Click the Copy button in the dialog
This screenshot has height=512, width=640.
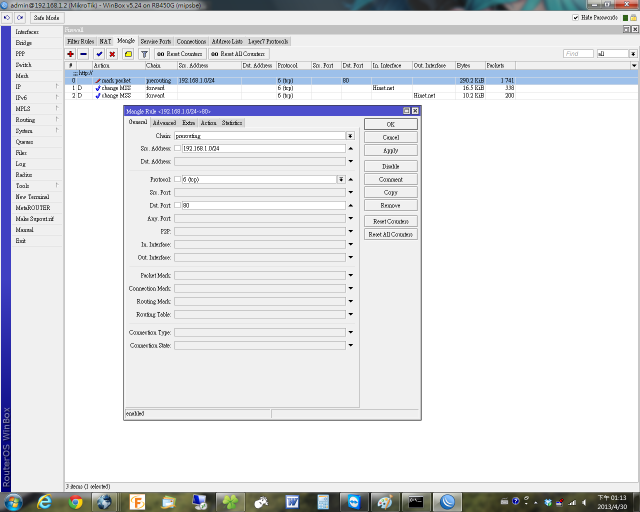pos(391,192)
